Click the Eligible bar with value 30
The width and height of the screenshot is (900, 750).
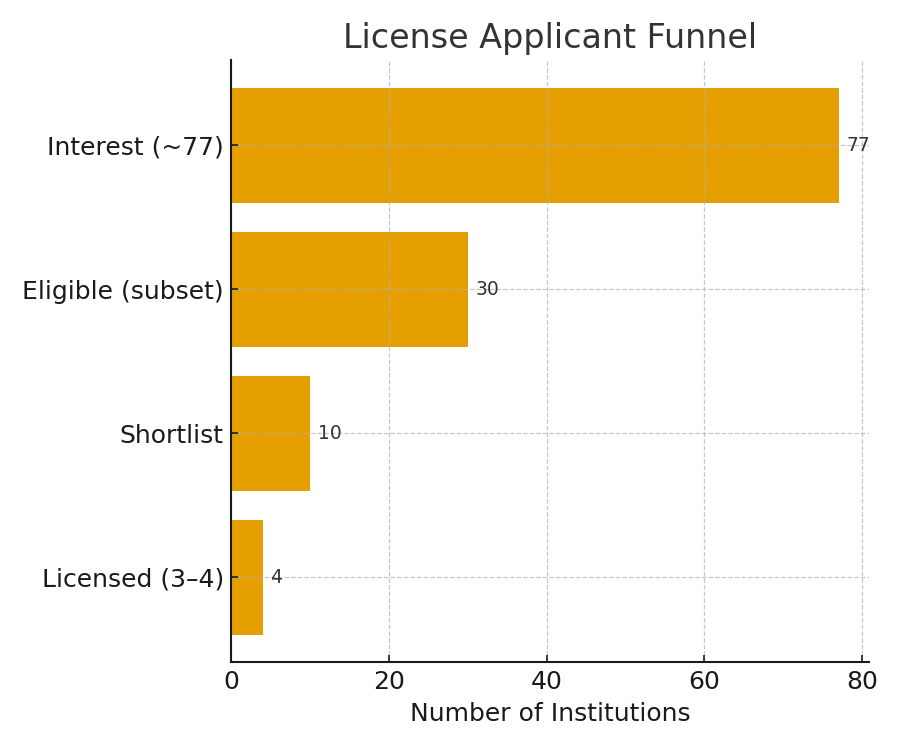(x=350, y=289)
